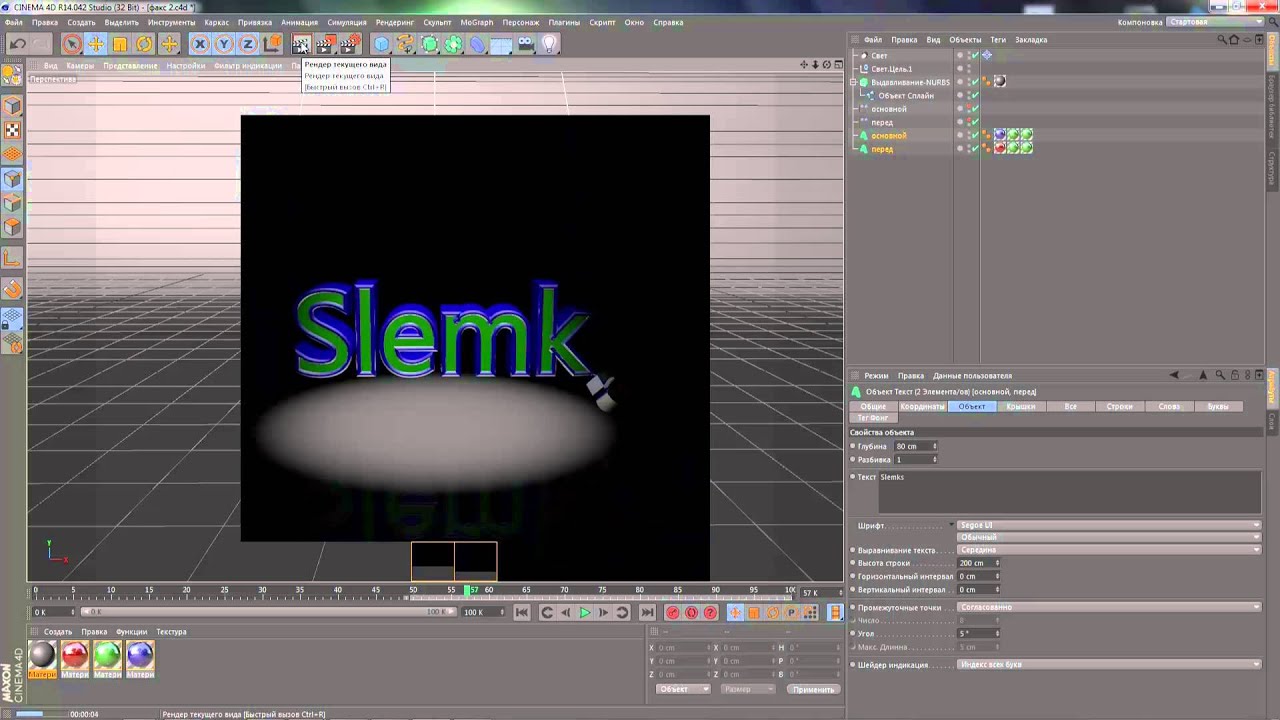The width and height of the screenshot is (1280, 720).
Task: Click the Undo arrow icon
Action: click(17, 44)
